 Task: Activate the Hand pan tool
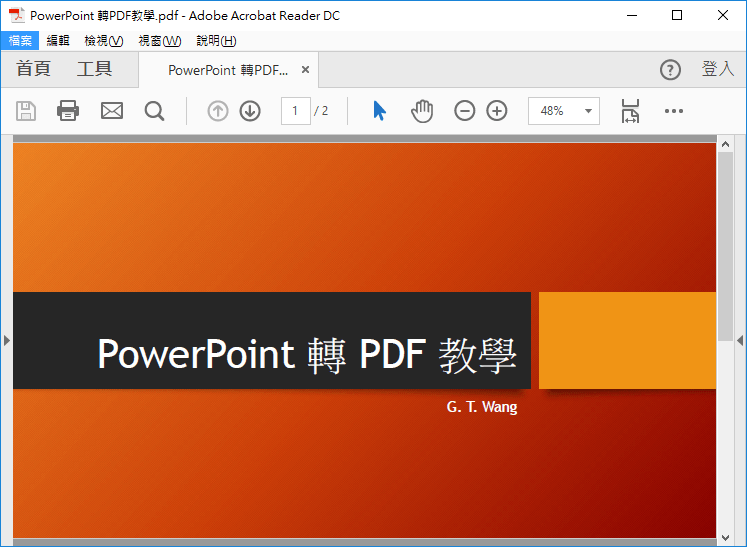click(422, 111)
